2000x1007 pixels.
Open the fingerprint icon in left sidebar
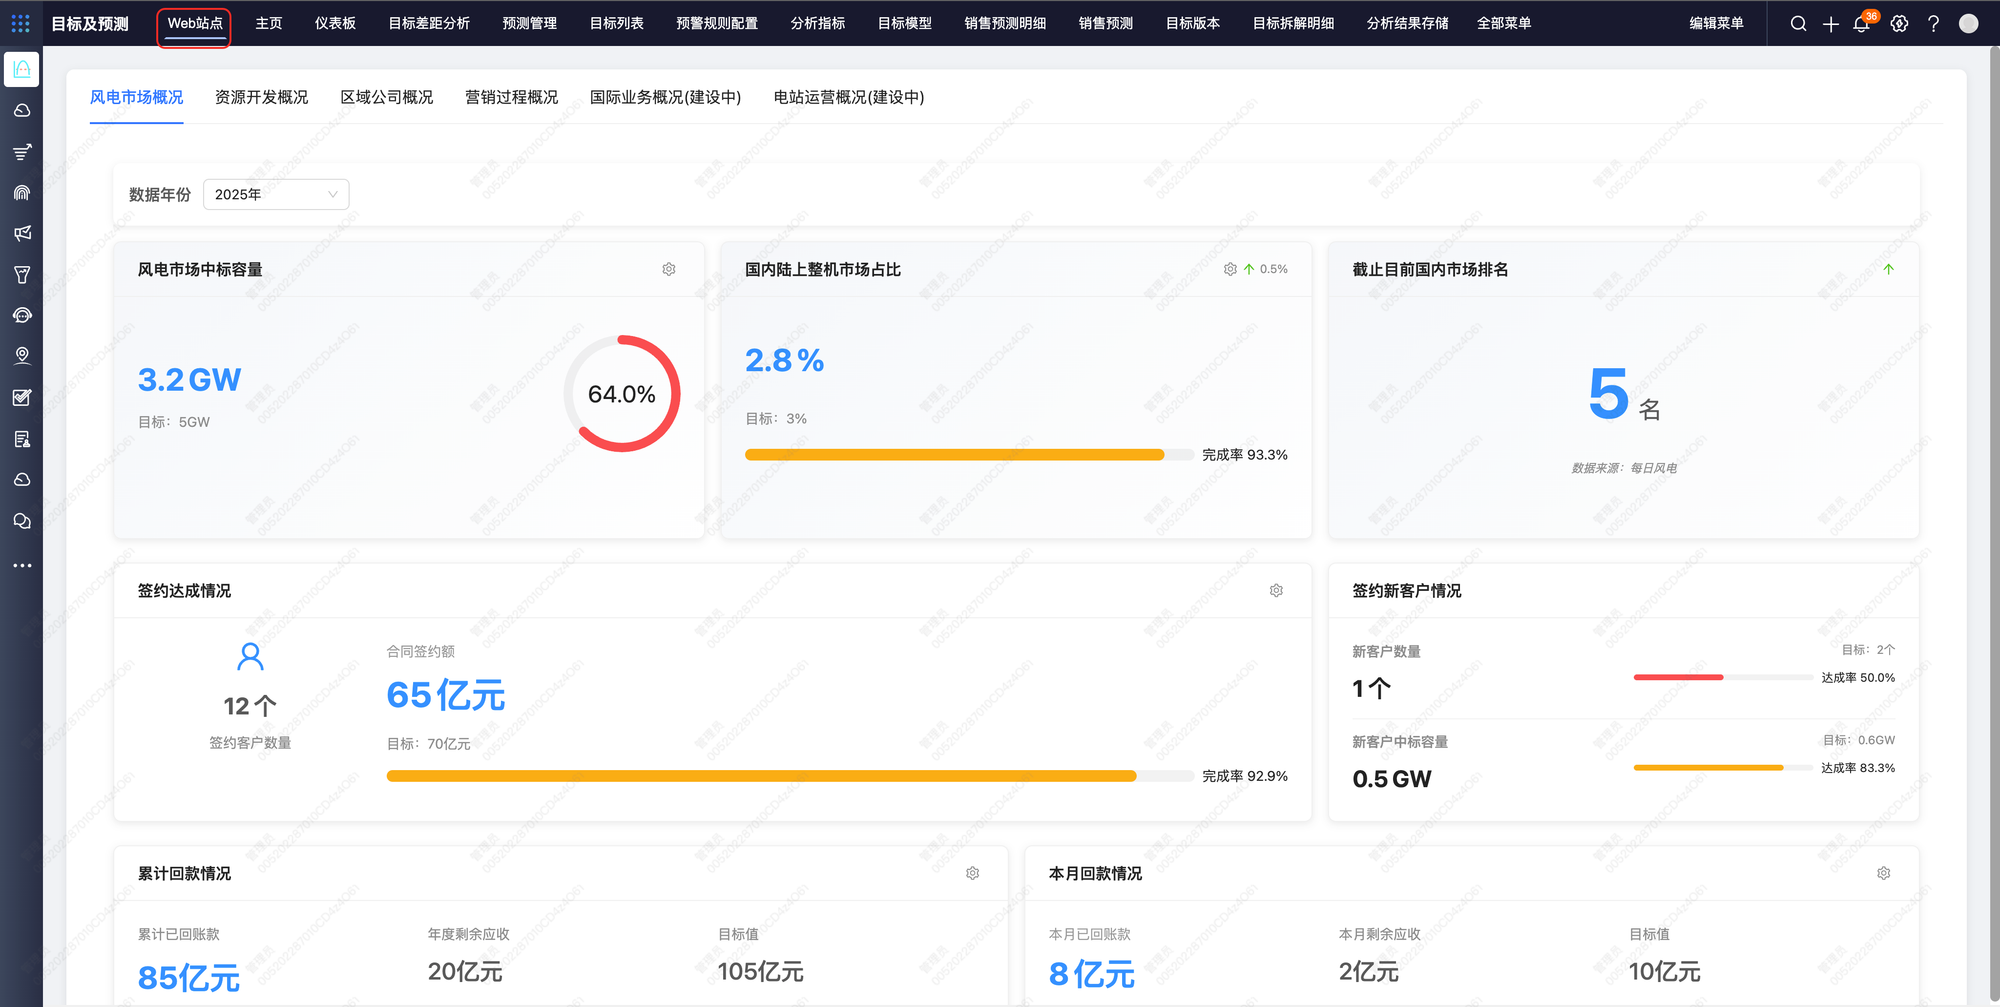(x=22, y=192)
